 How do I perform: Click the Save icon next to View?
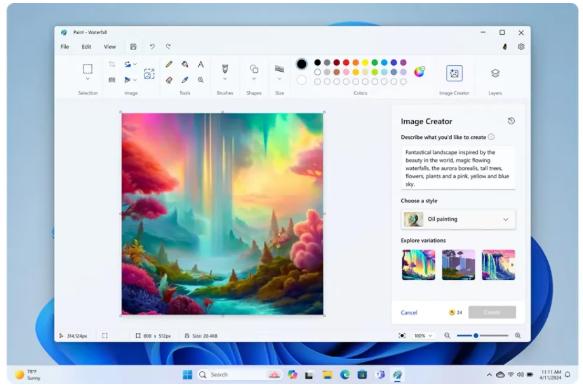tap(133, 46)
